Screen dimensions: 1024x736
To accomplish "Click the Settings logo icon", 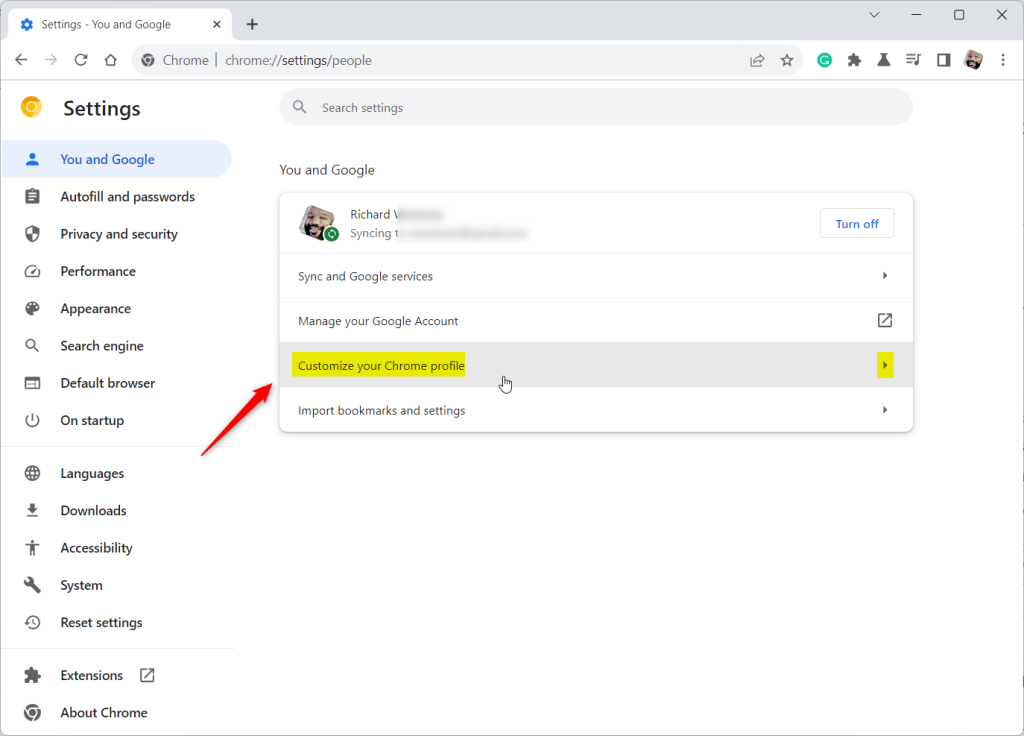I will click(x=31, y=106).
